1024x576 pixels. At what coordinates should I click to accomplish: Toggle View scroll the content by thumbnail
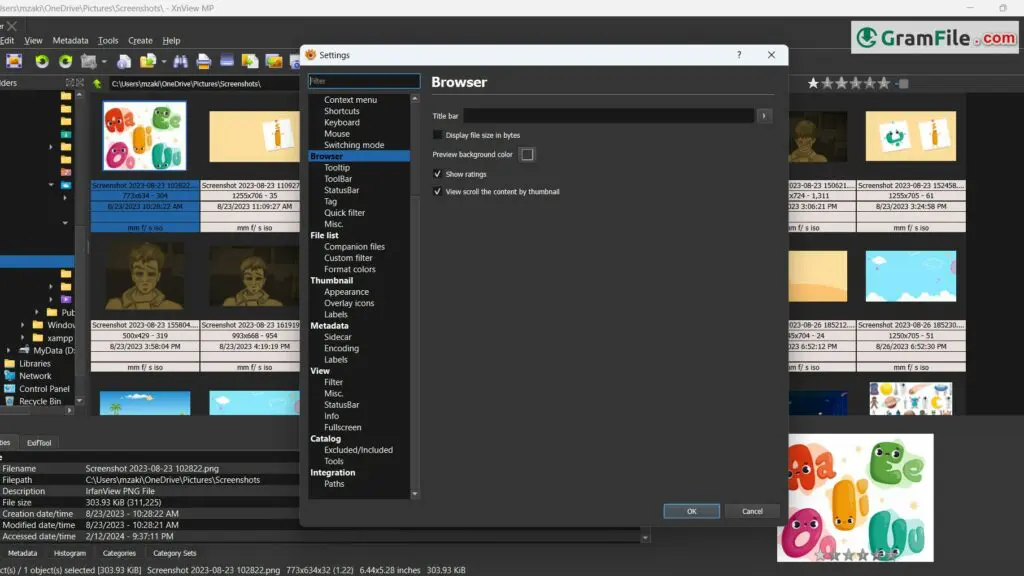point(438,192)
